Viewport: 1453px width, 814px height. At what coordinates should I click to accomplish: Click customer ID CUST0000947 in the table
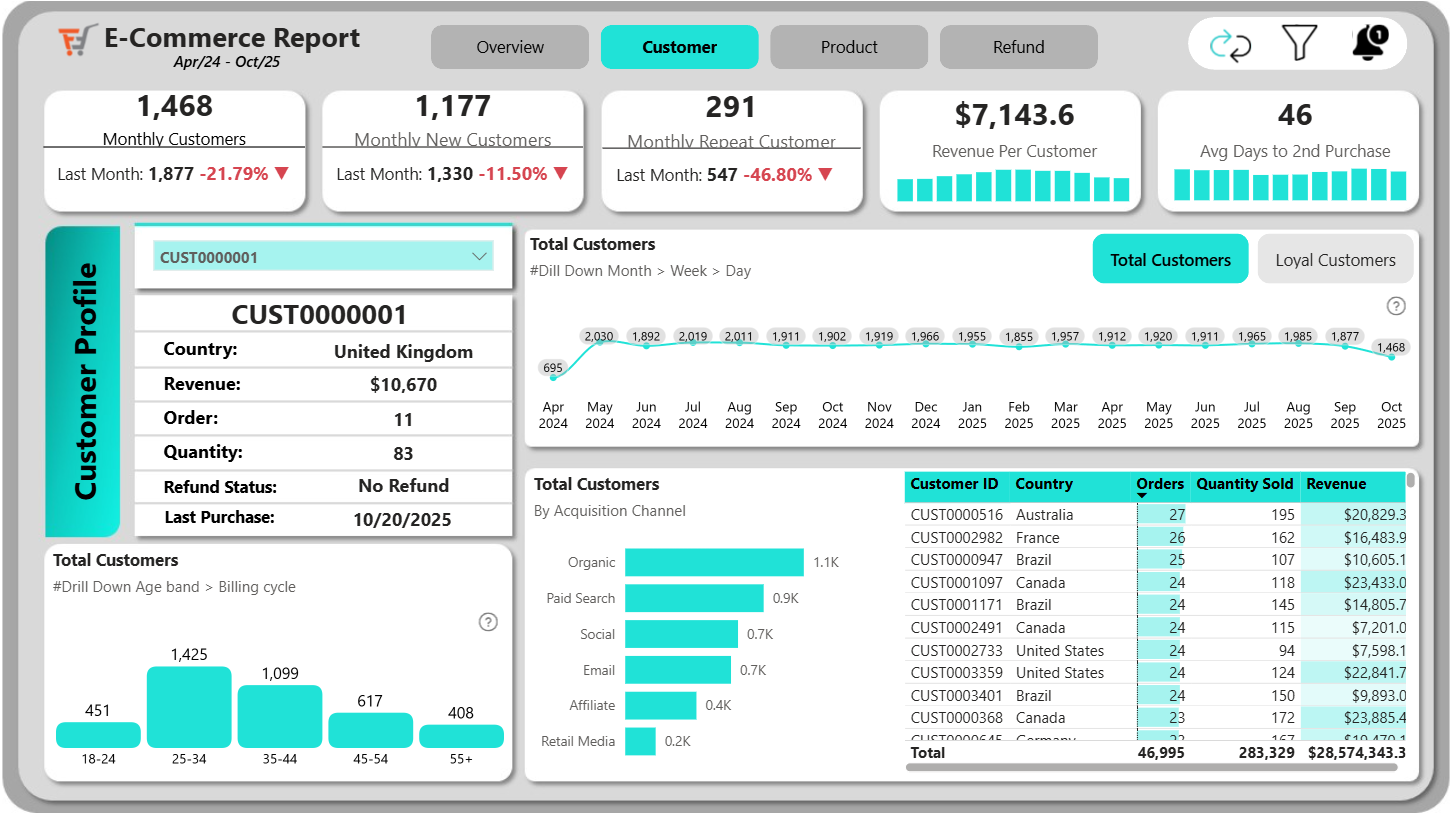[x=955, y=560]
